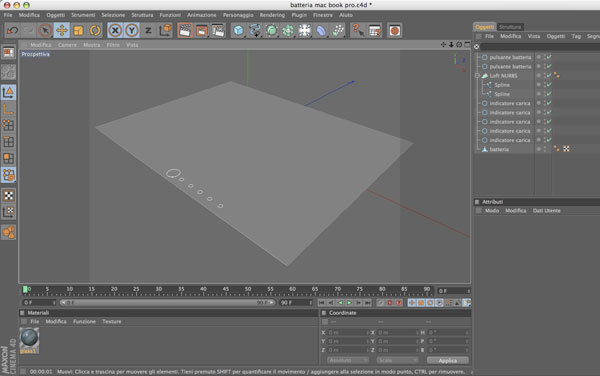Toggle visibility dot of batteria object
This screenshot has width=600, height=376.
pos(539,149)
